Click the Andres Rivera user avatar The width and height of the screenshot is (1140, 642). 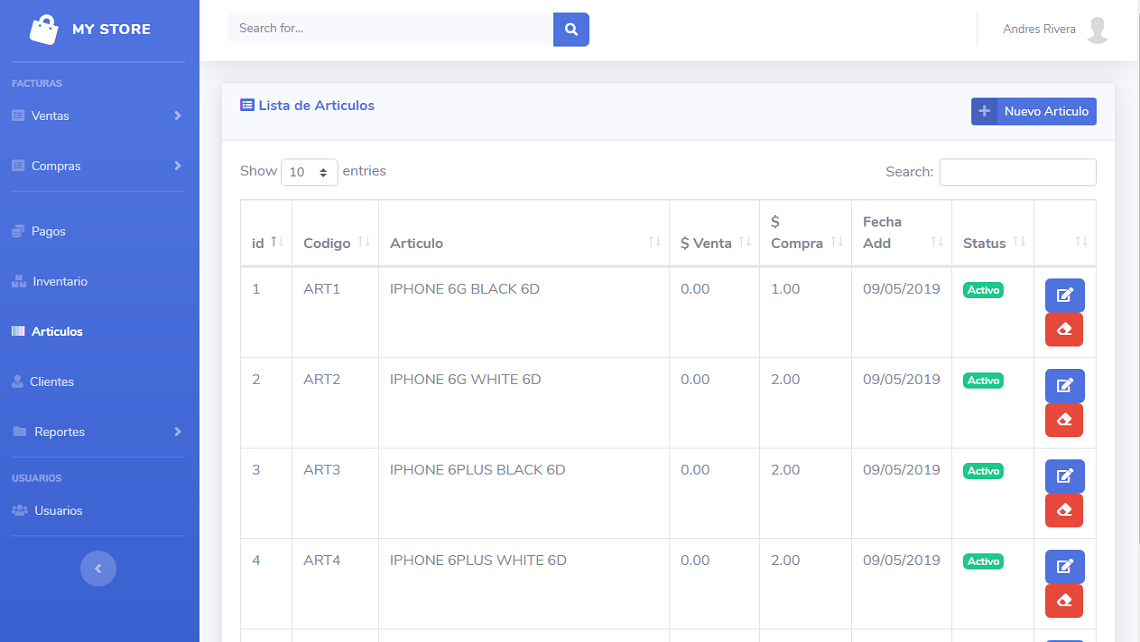[x=1097, y=30]
